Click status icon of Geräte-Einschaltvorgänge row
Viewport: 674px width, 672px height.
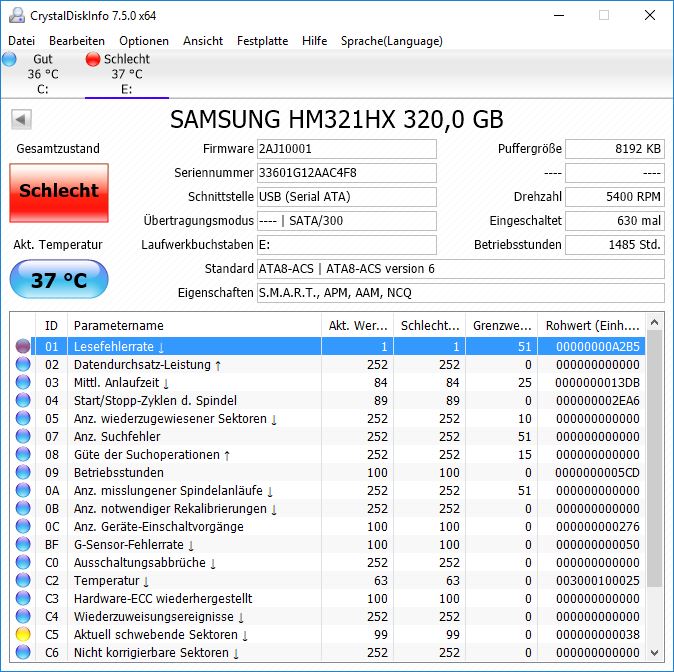click(x=23, y=526)
